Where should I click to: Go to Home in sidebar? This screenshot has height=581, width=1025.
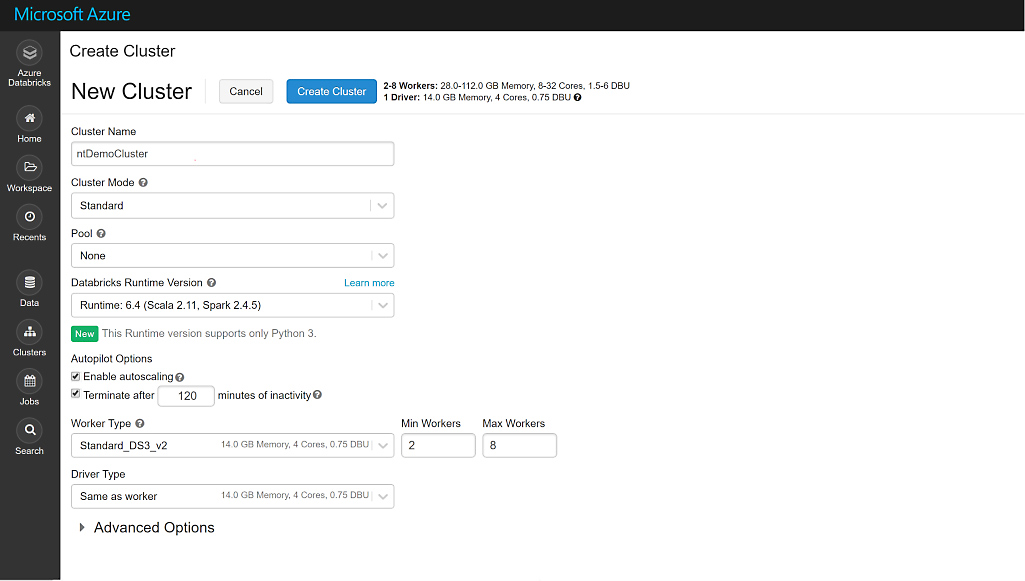point(29,118)
